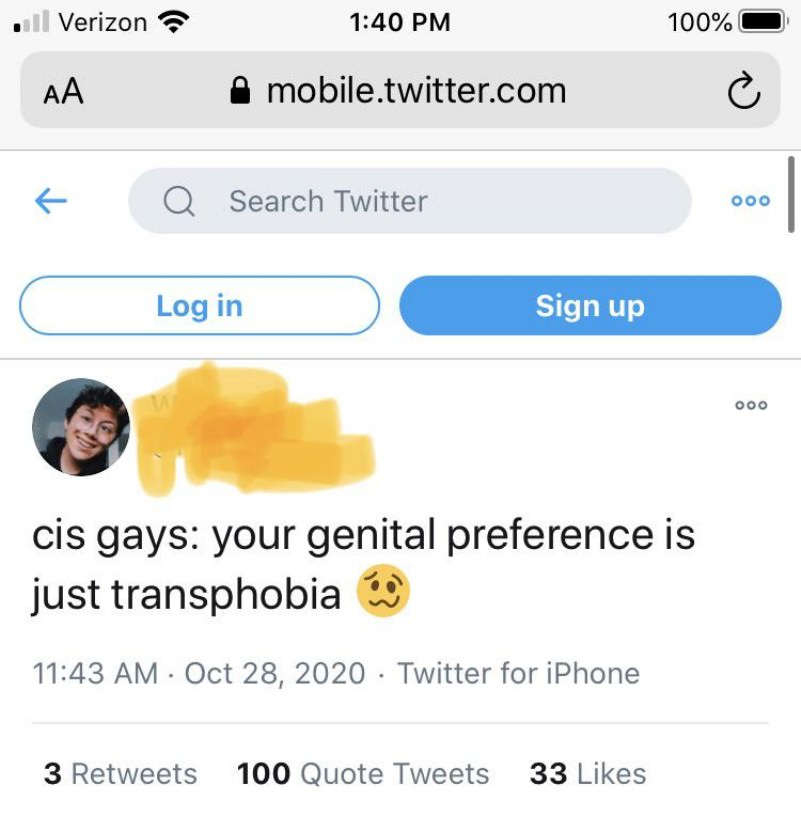
Task: Click the Twitter for iPhone source link
Action: [x=518, y=673]
